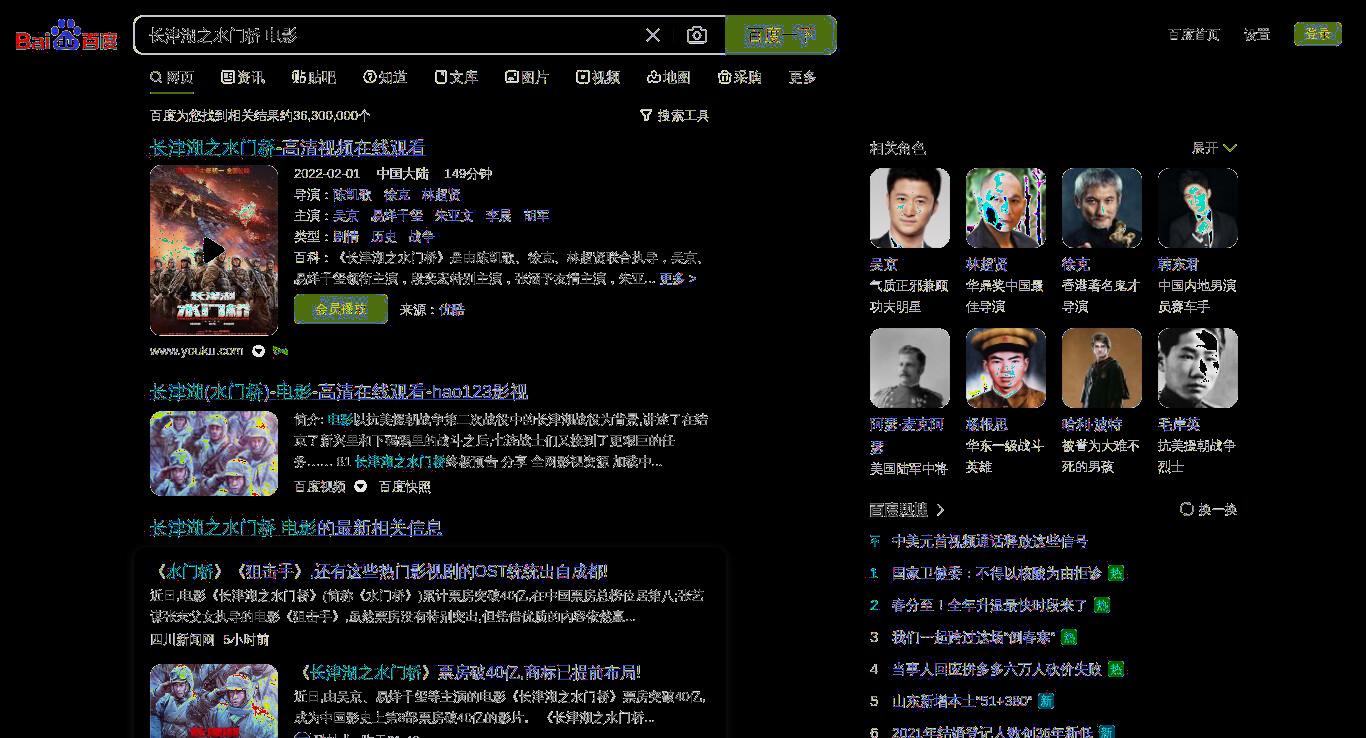Open hot search 国家卫健委 item
1366x738 pixels.
pos(997,573)
